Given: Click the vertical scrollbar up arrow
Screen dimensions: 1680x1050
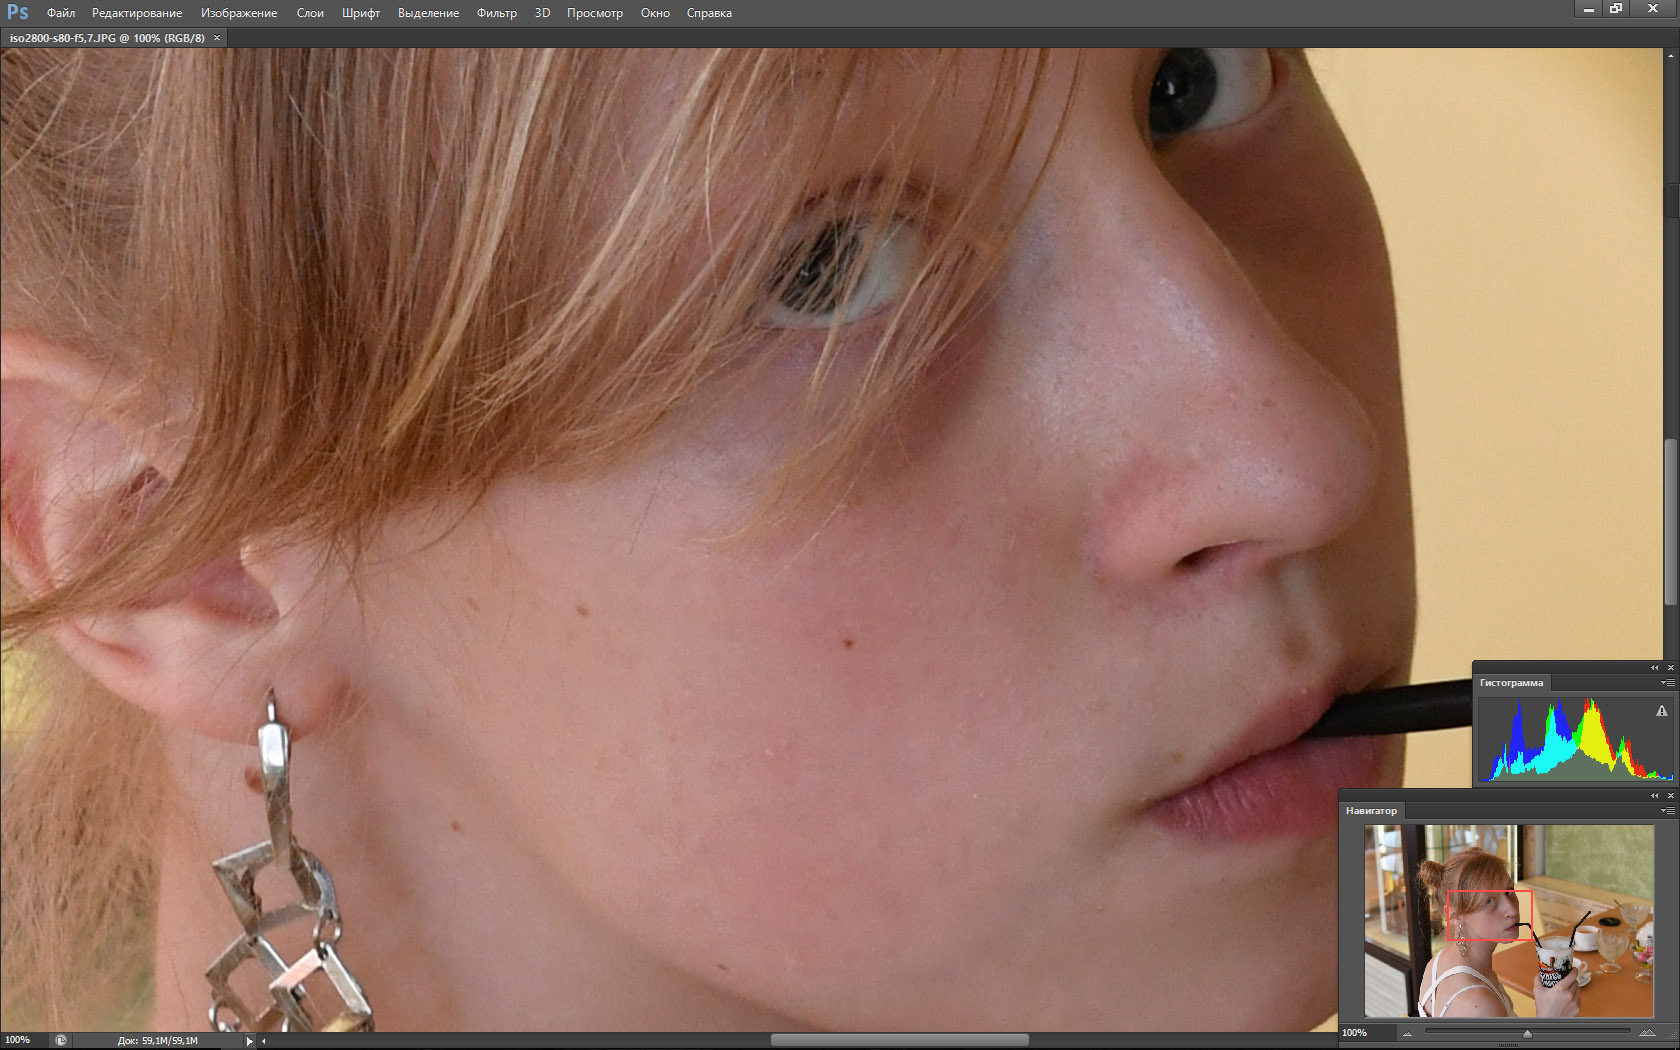Looking at the screenshot, I should point(1671,56).
